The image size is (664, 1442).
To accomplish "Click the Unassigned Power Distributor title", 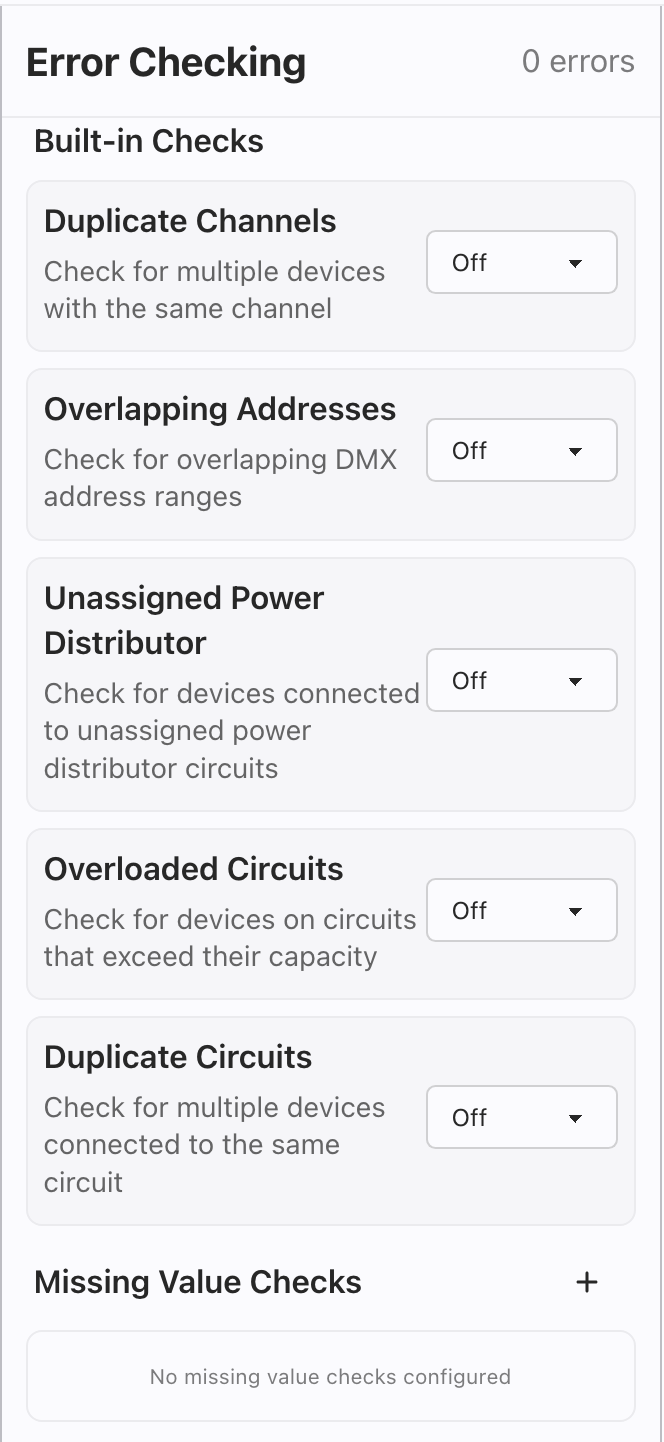I will pos(184,620).
